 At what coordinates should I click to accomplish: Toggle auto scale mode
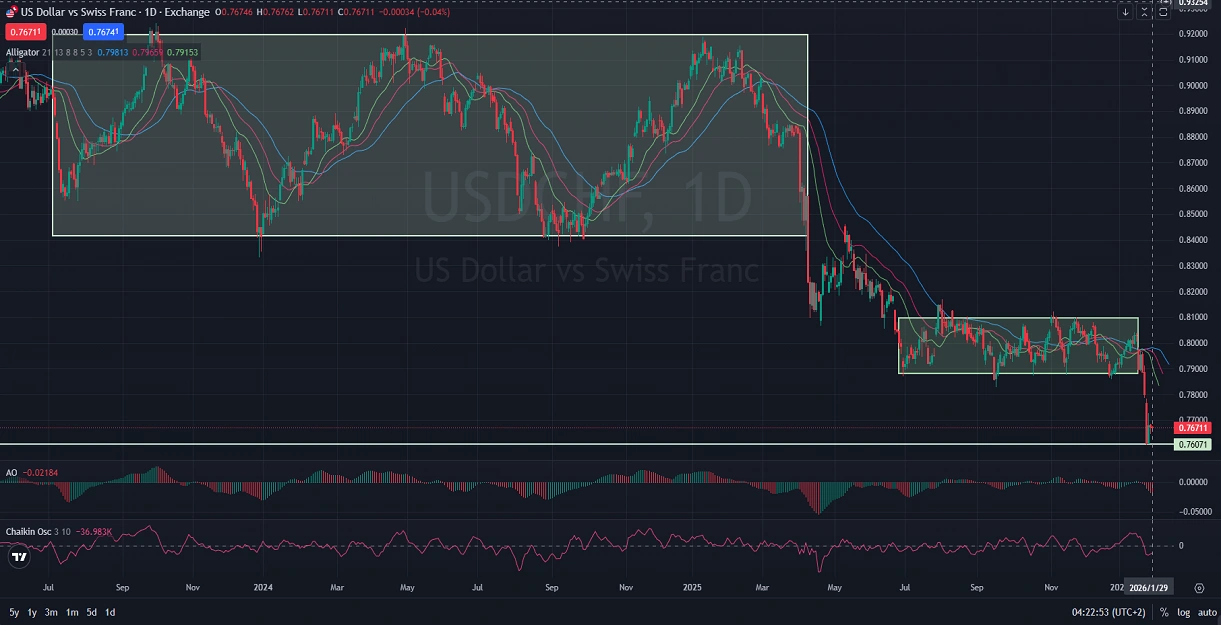pos(1206,612)
